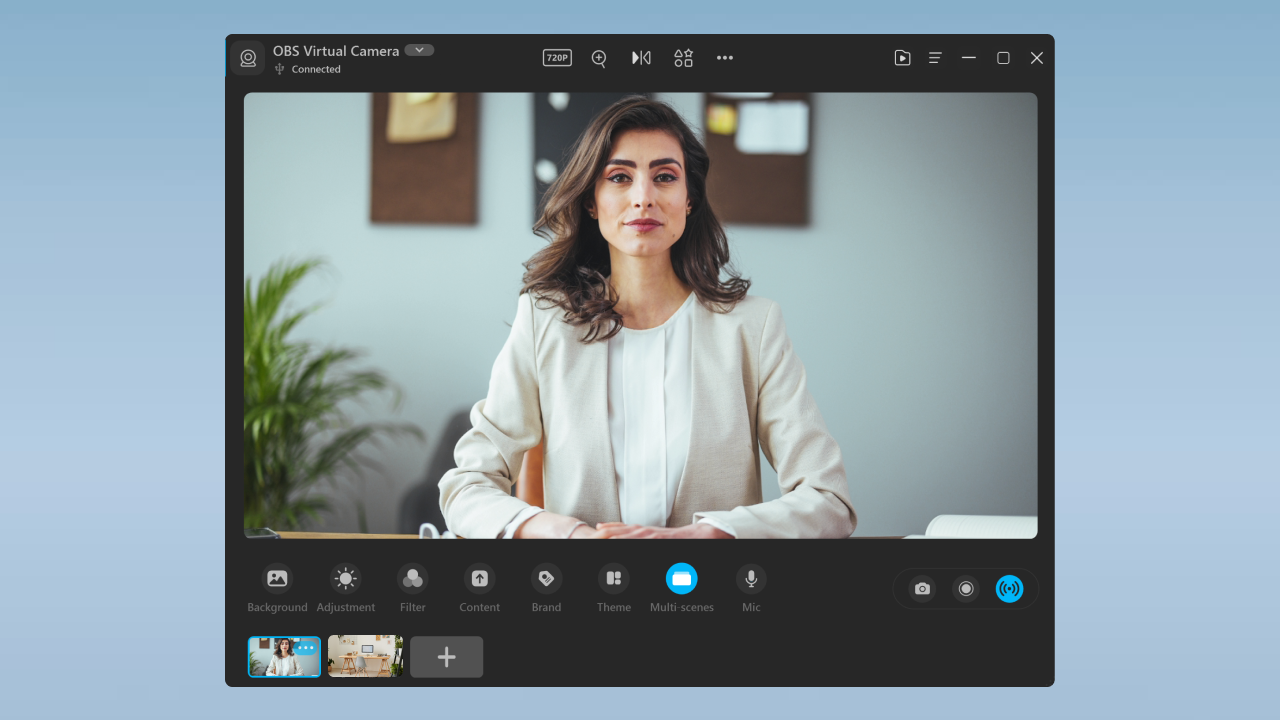
Task: Toggle the virtual camera broadcast button
Action: 1009,589
